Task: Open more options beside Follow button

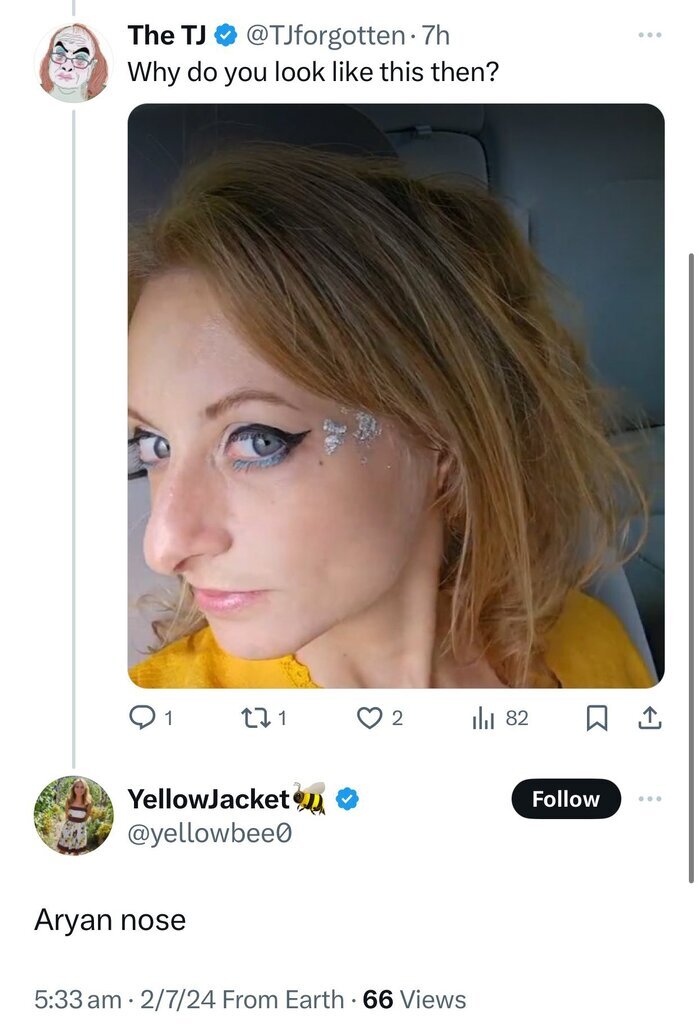Action: click(x=650, y=799)
